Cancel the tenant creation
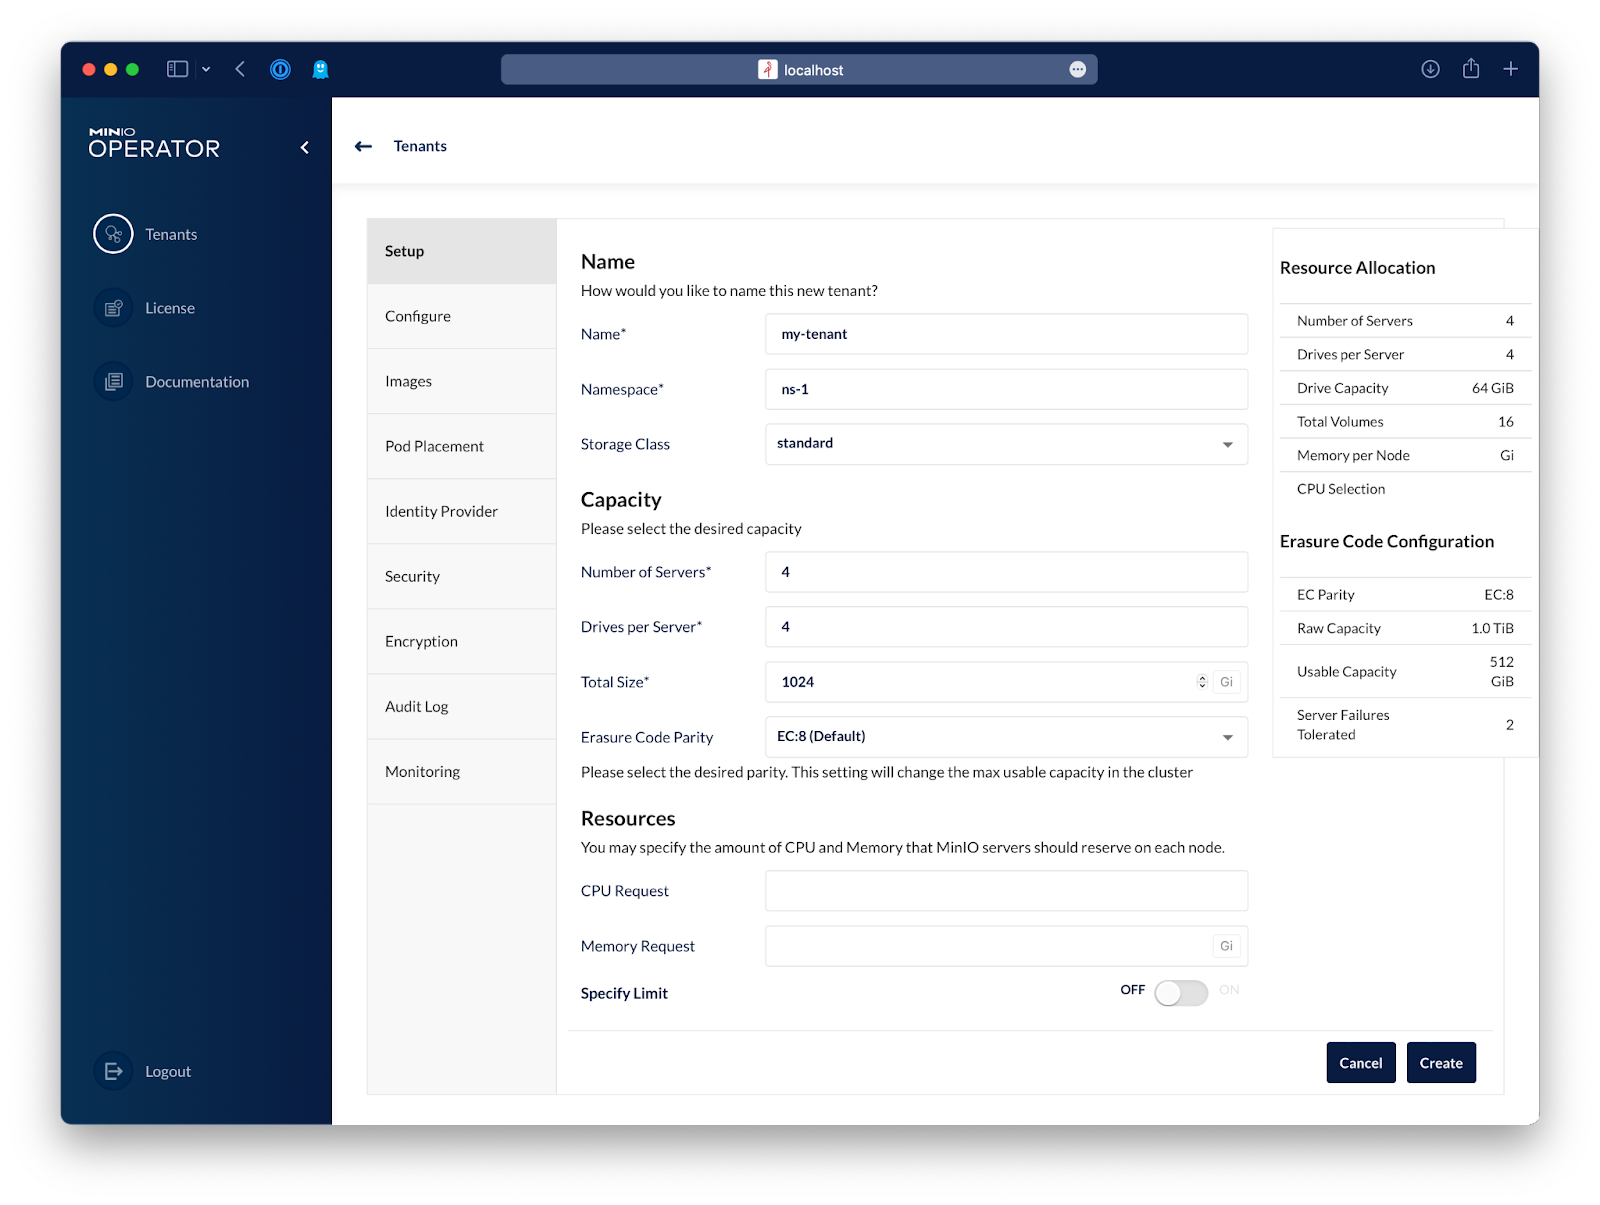1600x1205 pixels. coord(1360,1063)
